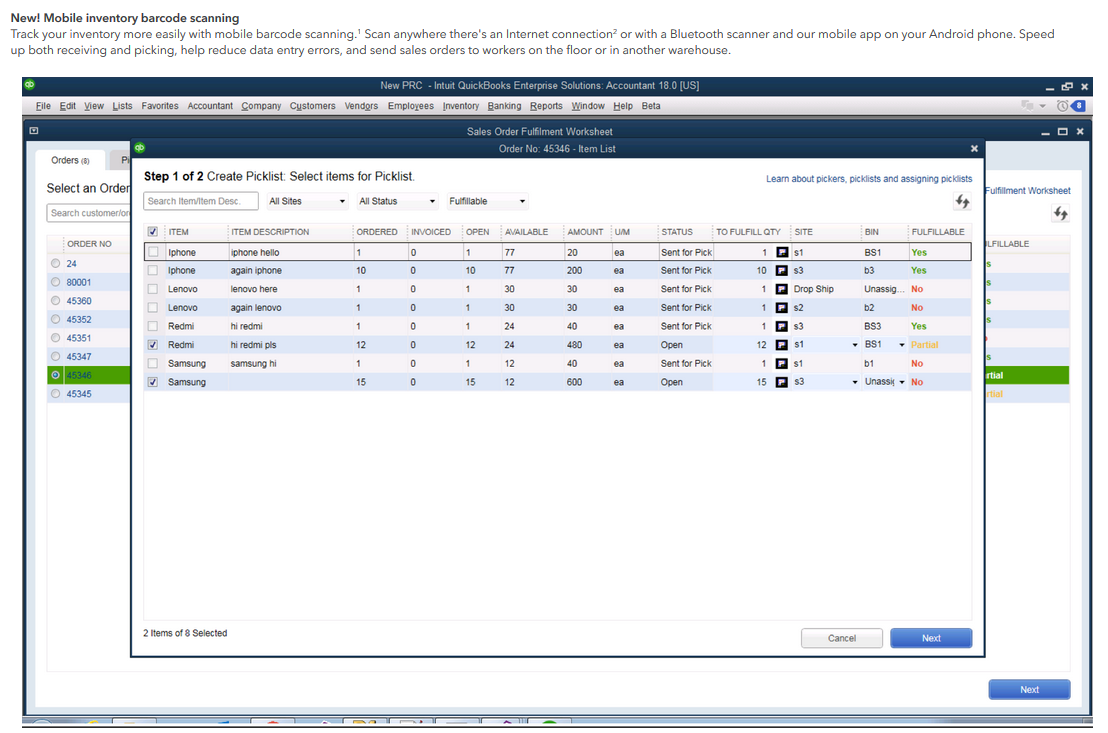Expand bin dropdown BS1 in 'hi redmi pls' row
Screen dimensions: 1108x733
902,345
